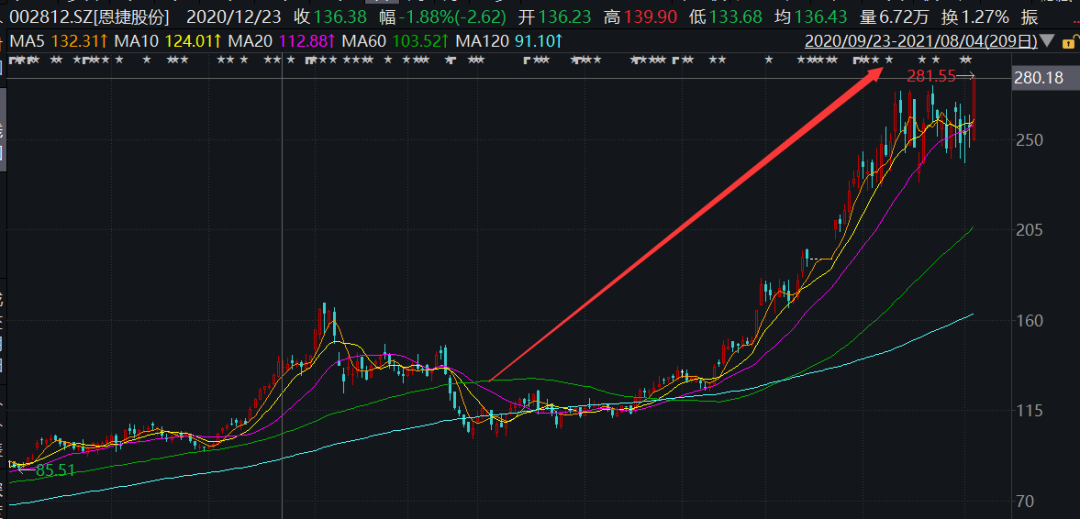Click the 160 price axis label

click(x=1030, y=320)
